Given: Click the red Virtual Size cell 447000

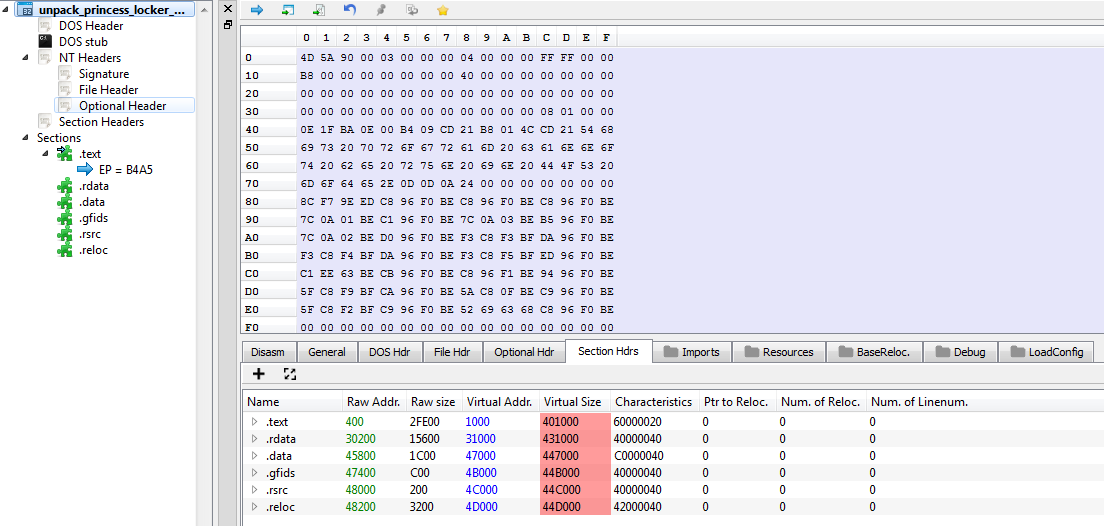Looking at the screenshot, I should [575, 456].
